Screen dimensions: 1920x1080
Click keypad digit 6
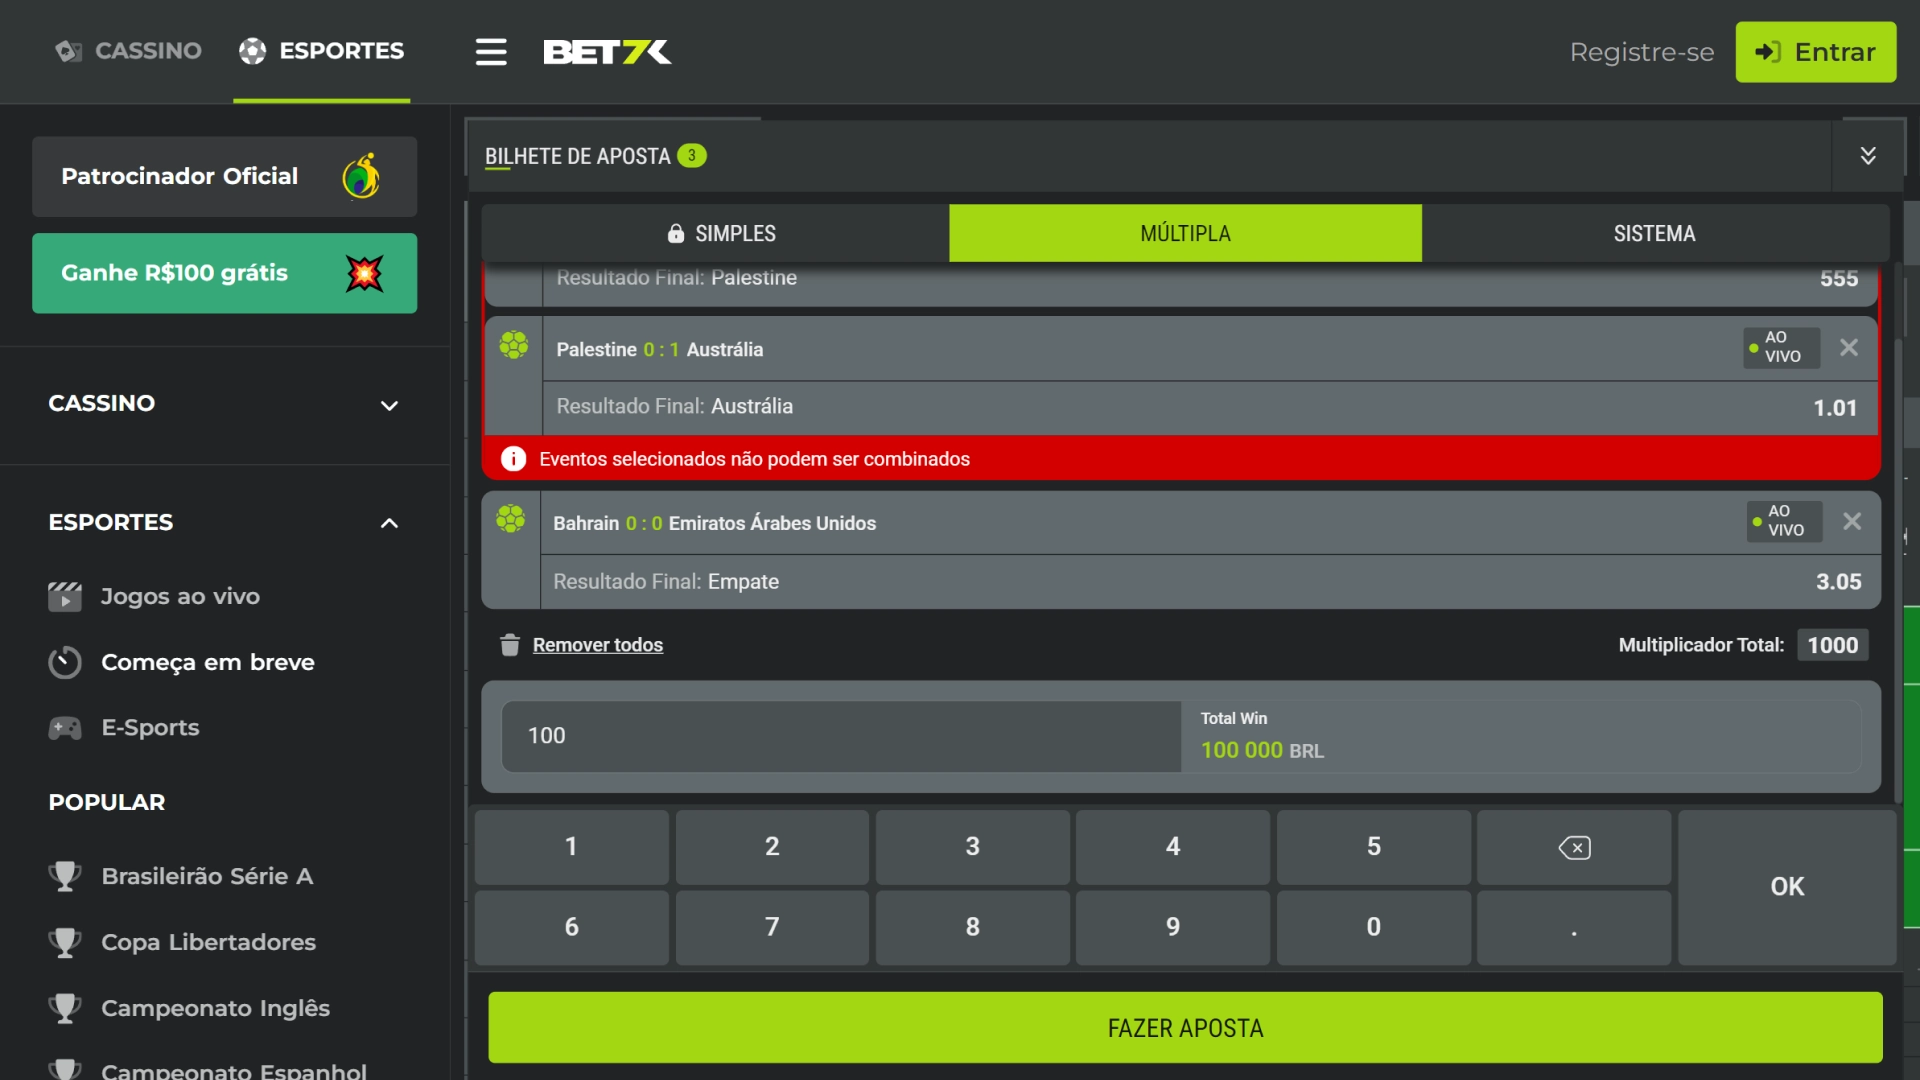(x=571, y=928)
